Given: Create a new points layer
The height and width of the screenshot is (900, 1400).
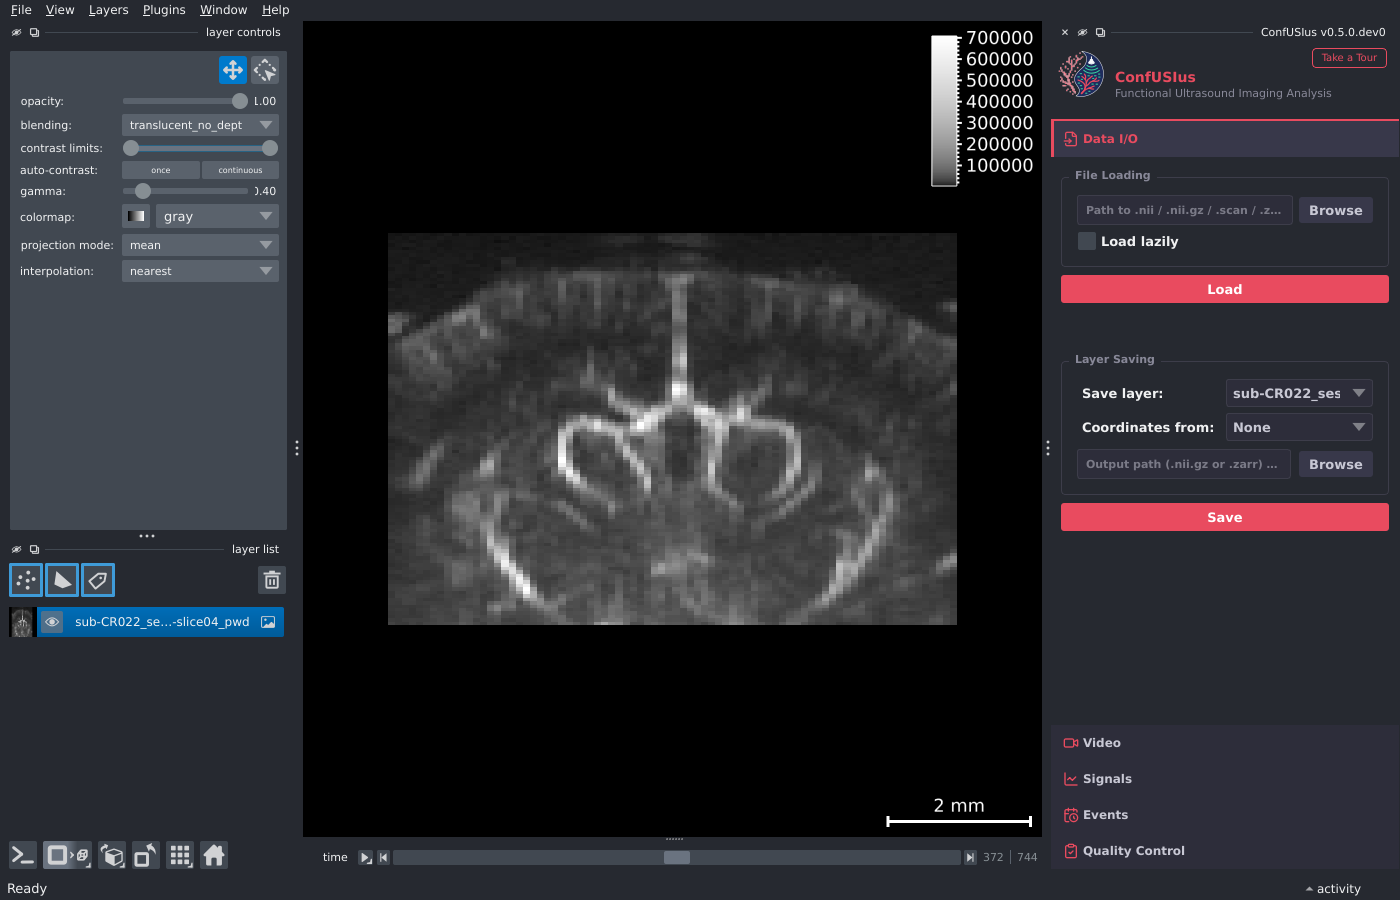Looking at the screenshot, I should coord(26,580).
